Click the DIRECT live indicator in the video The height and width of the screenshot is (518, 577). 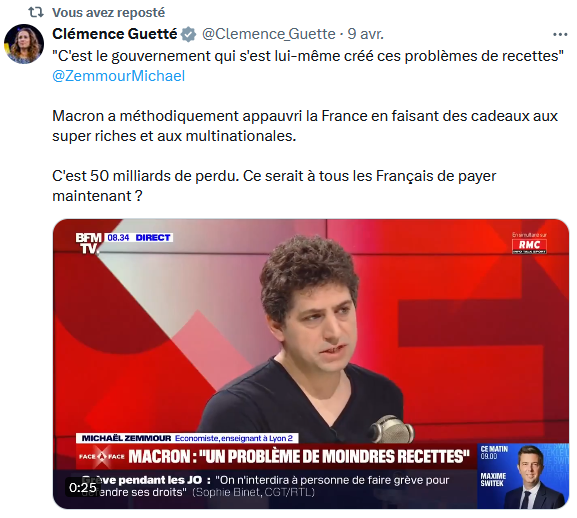(x=153, y=238)
